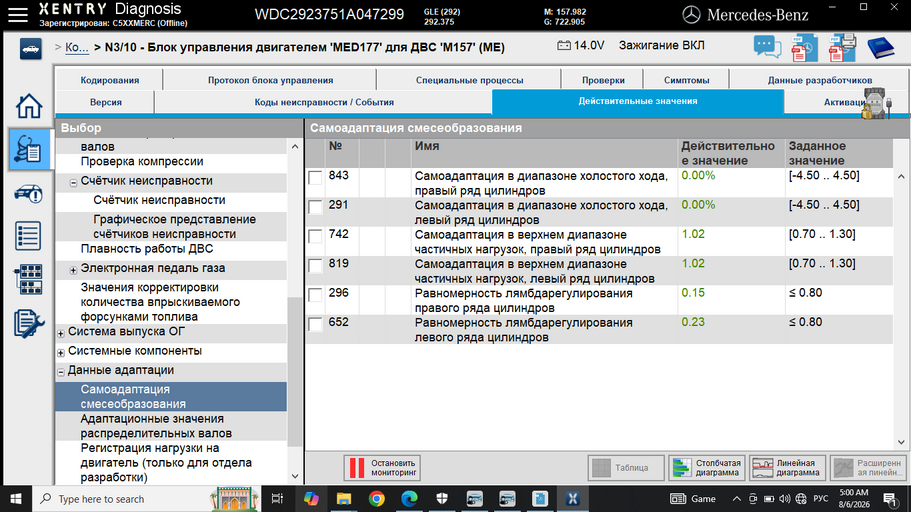Select the diagnosis stethoscope sidebar icon
Image resolution: width=911 pixels, height=512 pixels.
[28, 150]
